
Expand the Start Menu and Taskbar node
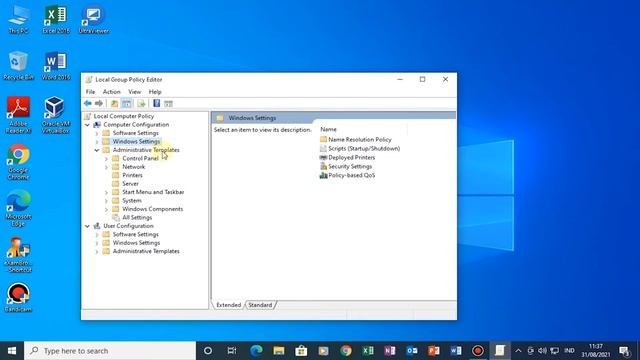pyautogui.click(x=107, y=192)
